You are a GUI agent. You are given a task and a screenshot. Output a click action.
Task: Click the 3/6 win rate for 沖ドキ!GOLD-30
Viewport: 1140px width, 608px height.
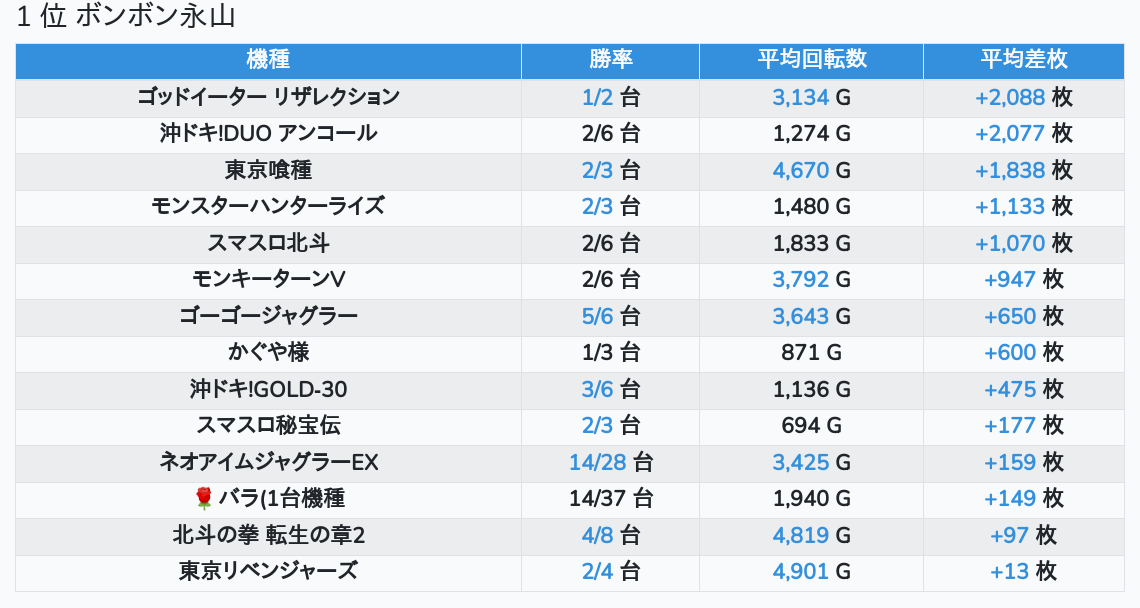(597, 390)
